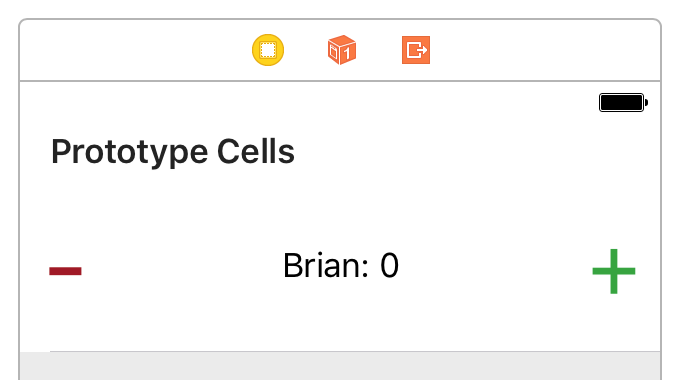
Task: Click the battery icon in status bar
Action: coord(623,102)
